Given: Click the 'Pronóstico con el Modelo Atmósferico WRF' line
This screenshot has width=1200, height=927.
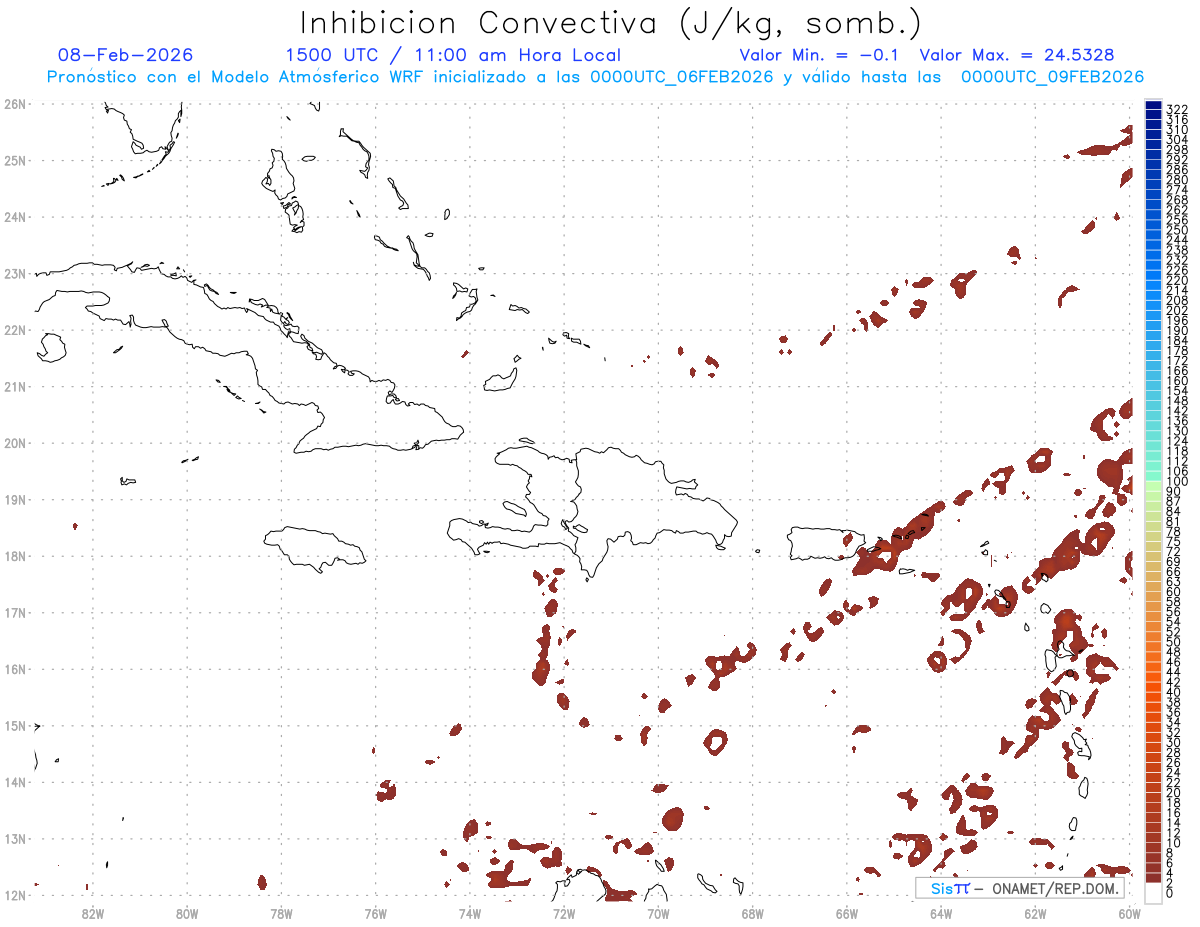Looking at the screenshot, I should tap(595, 77).
